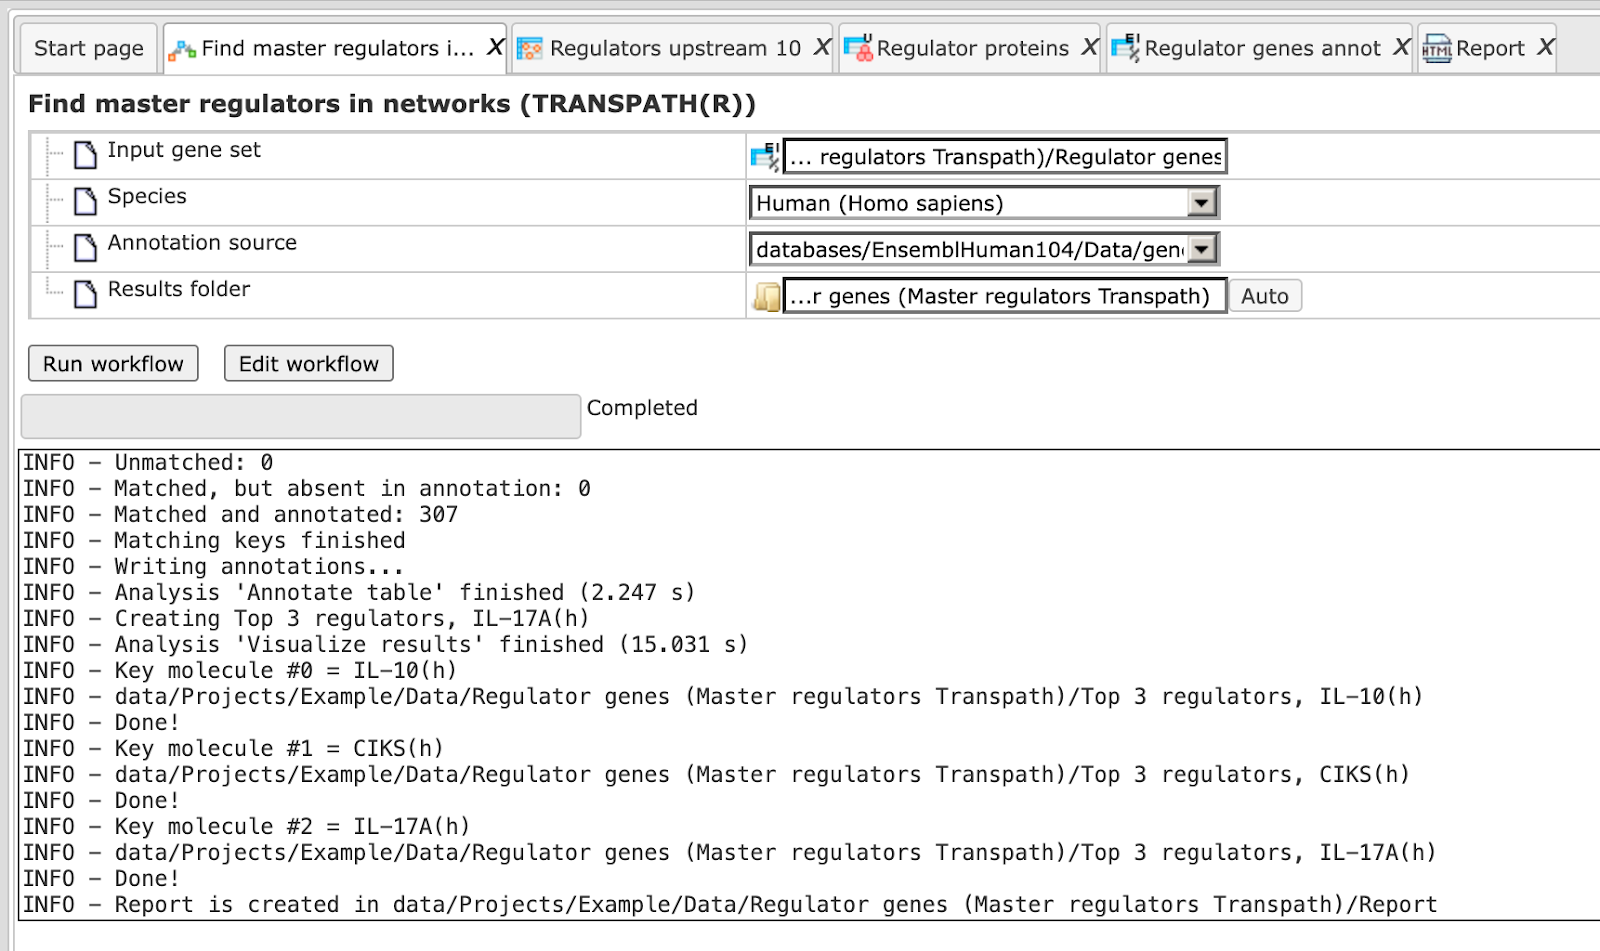Click the Auto button for results folder
This screenshot has width=1600, height=951.
pos(1265,296)
